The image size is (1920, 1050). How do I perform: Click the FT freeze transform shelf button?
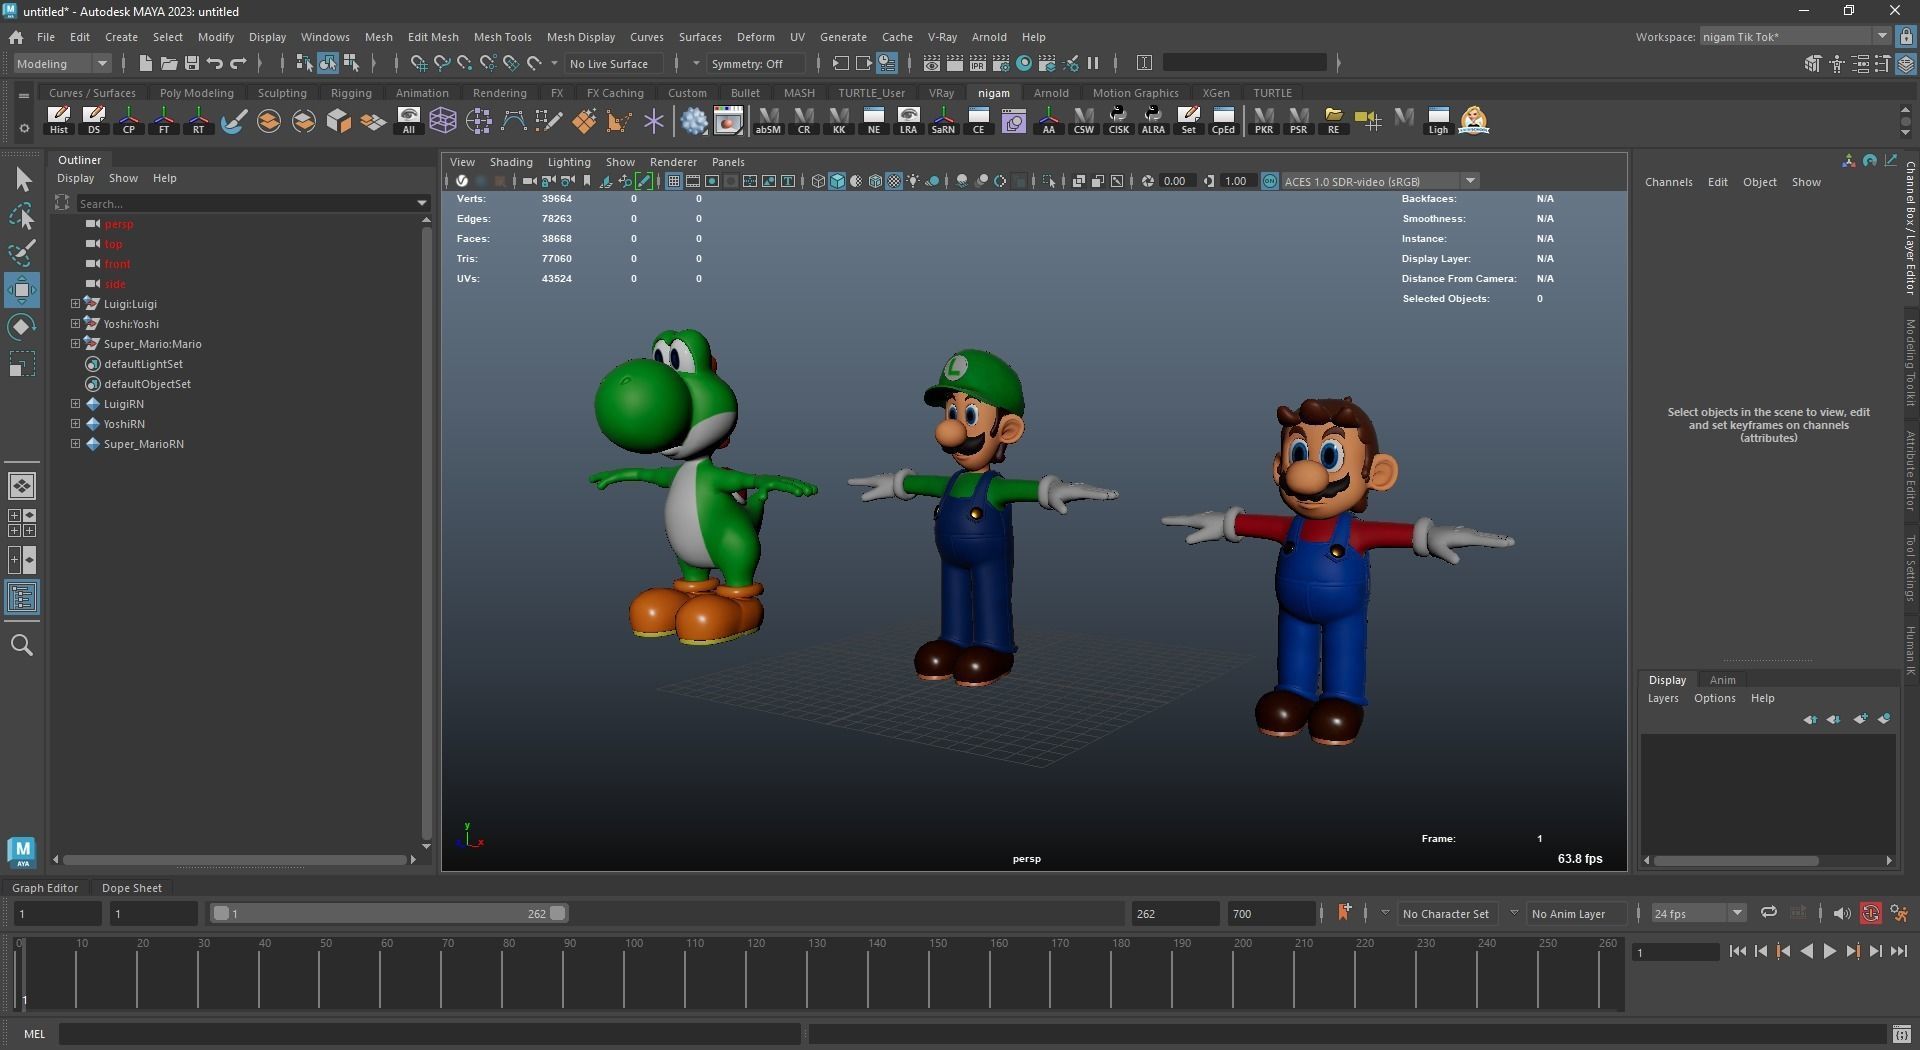164,120
